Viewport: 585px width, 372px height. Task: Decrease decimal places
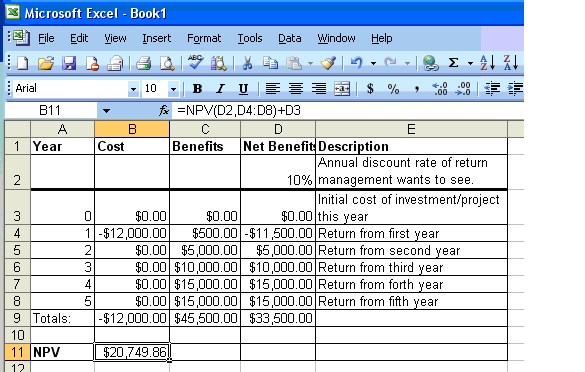[x=463, y=89]
